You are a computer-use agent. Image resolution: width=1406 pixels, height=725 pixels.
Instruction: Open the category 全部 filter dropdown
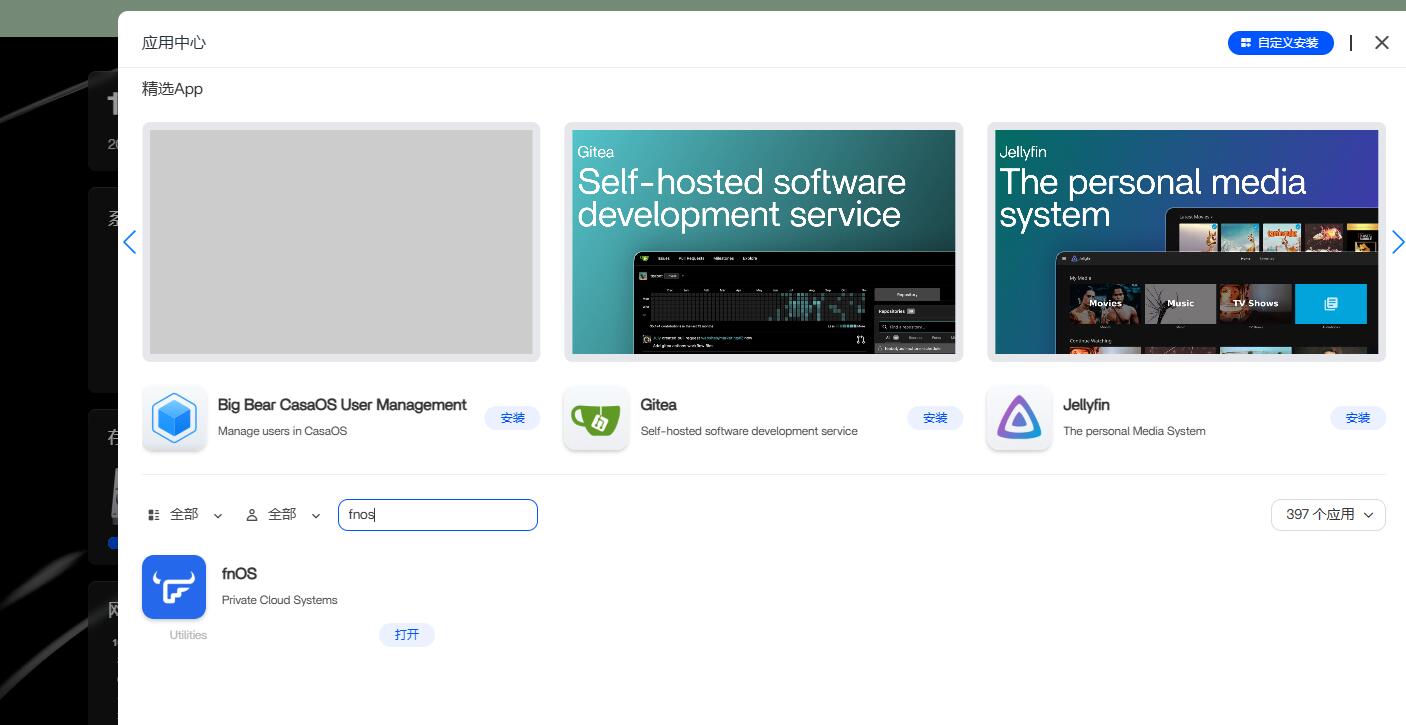[185, 515]
